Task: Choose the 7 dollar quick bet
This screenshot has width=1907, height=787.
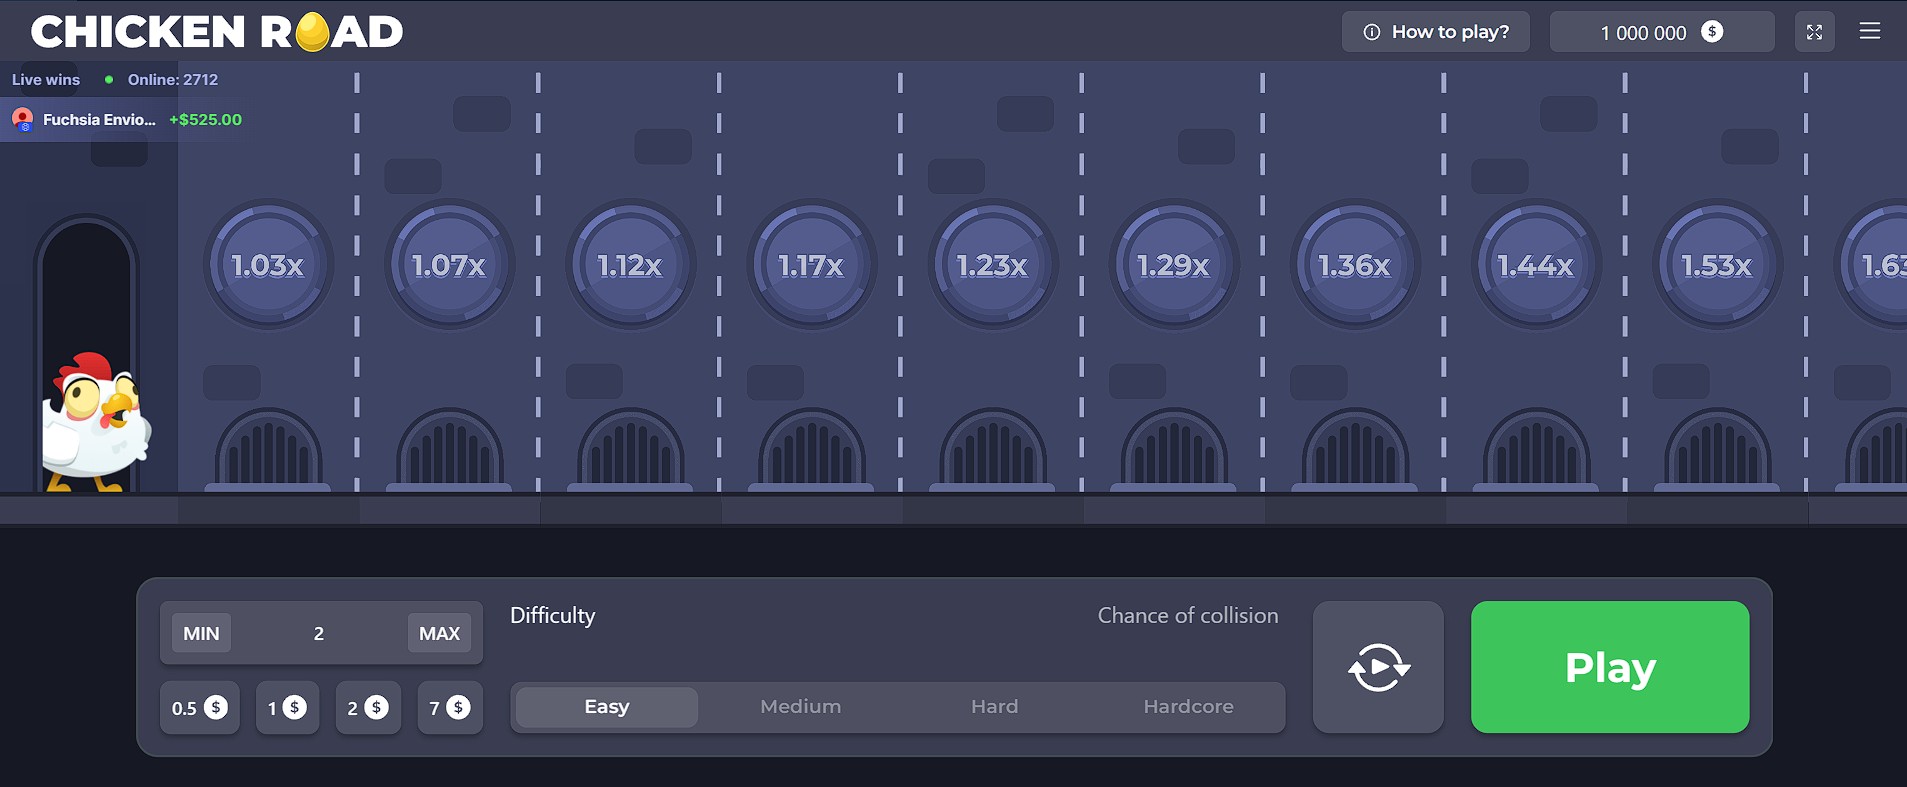Action: tap(449, 708)
